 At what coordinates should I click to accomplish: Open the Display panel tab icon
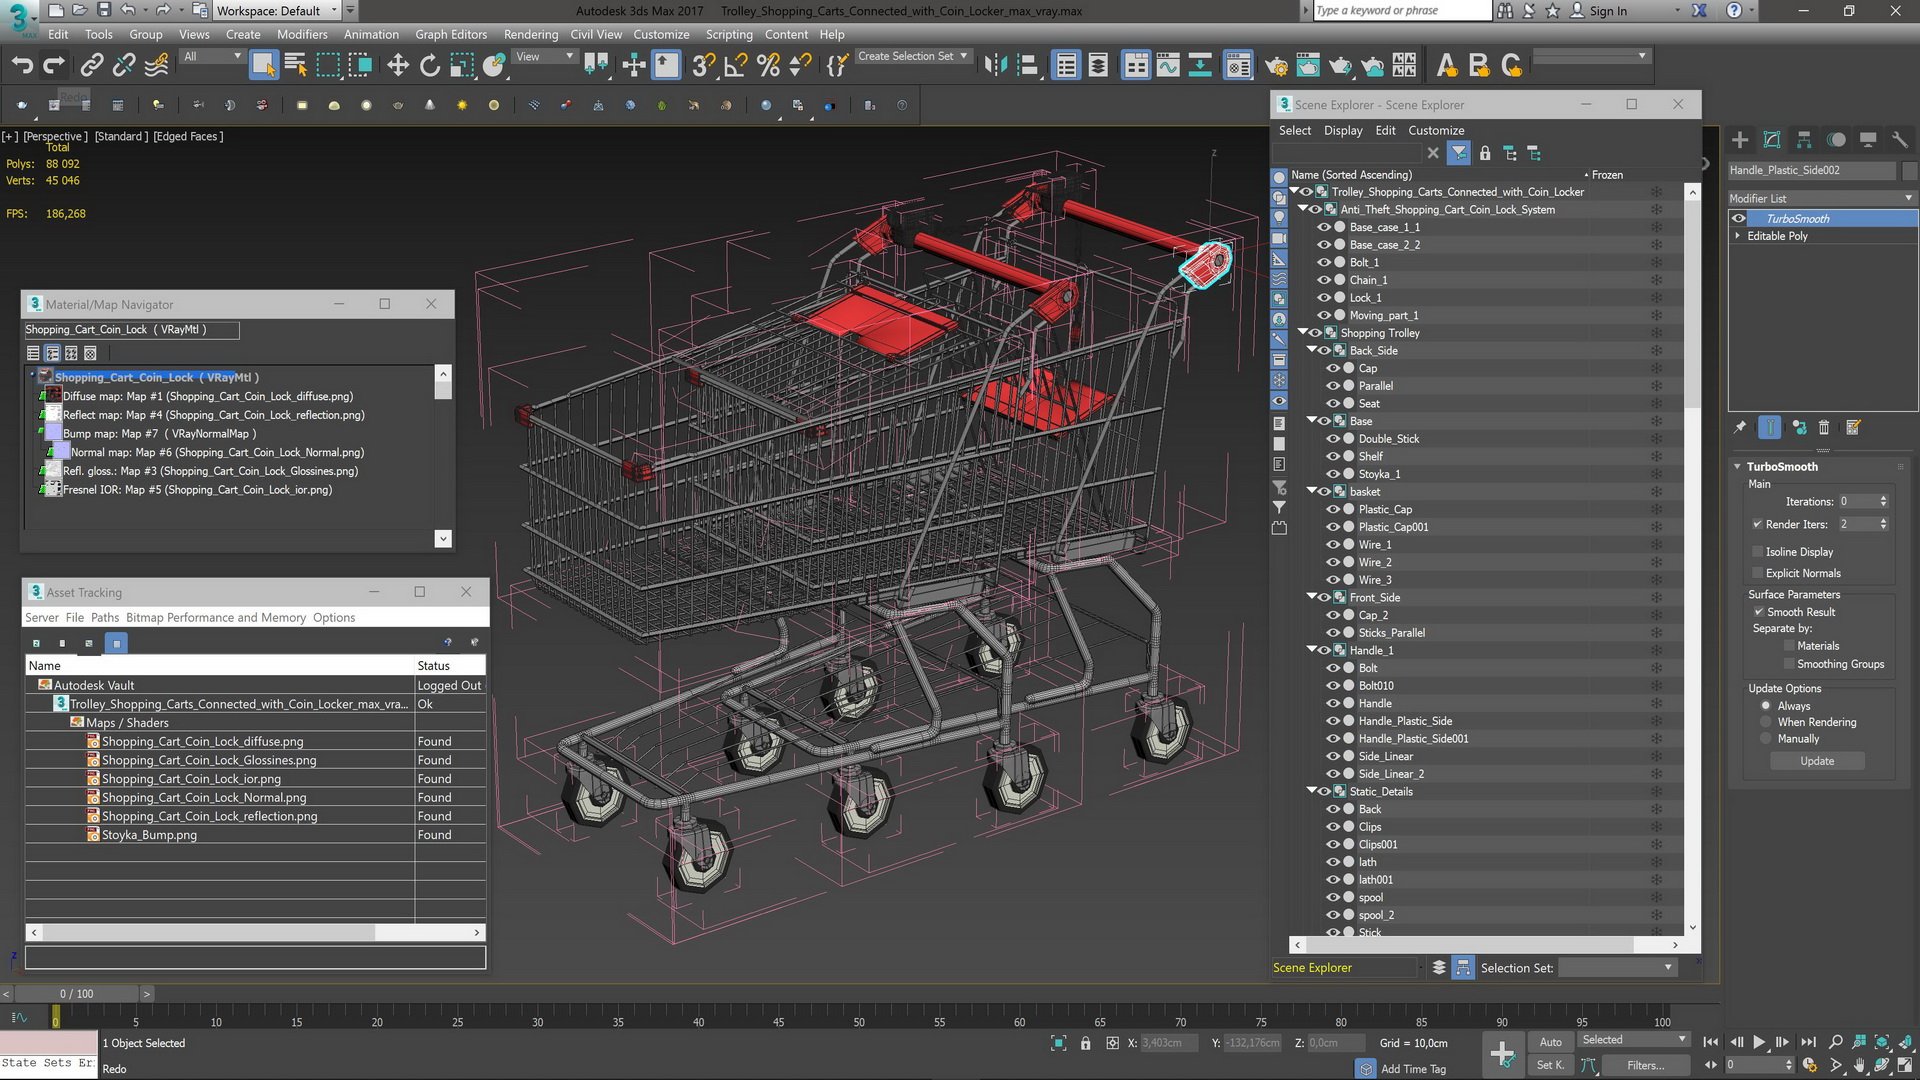(1868, 140)
